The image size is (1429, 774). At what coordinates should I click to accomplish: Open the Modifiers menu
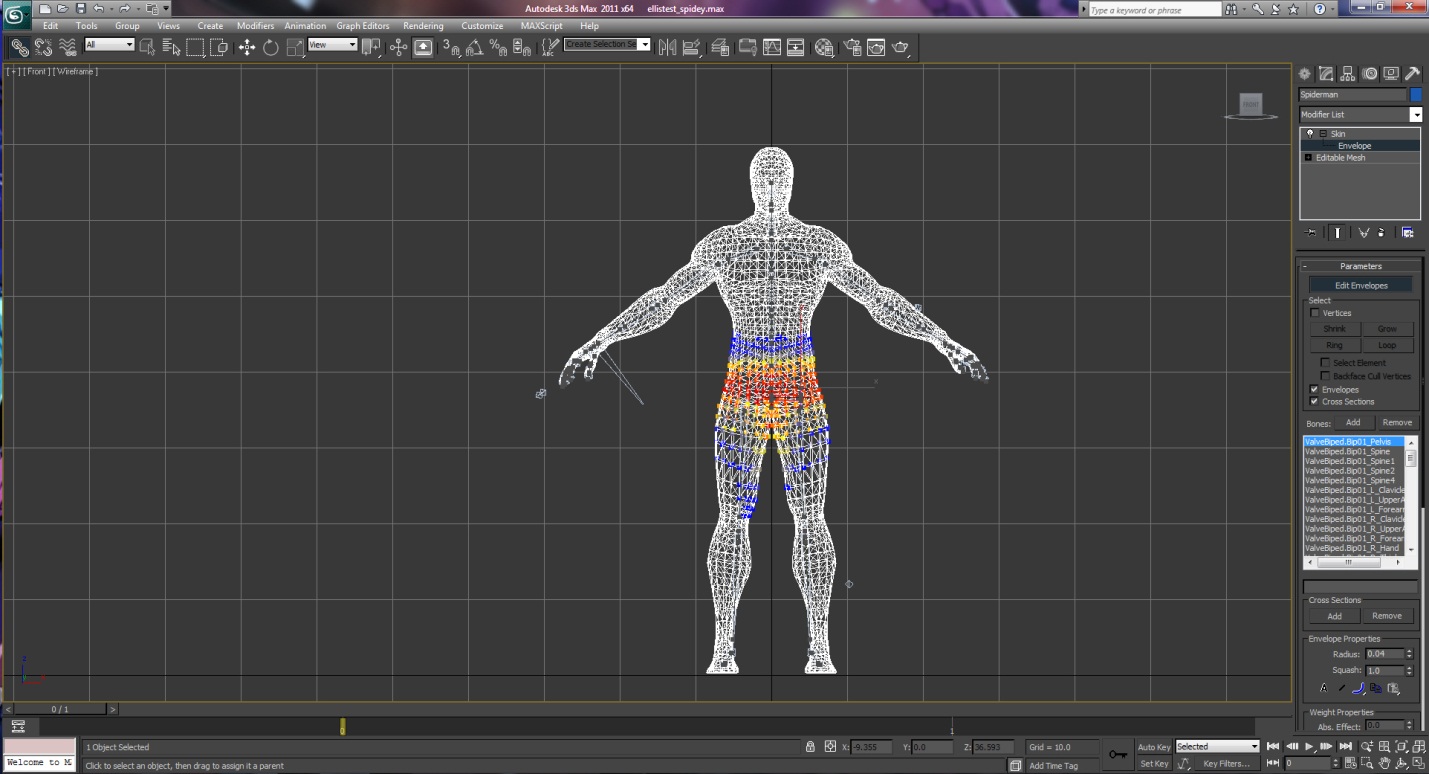point(255,26)
